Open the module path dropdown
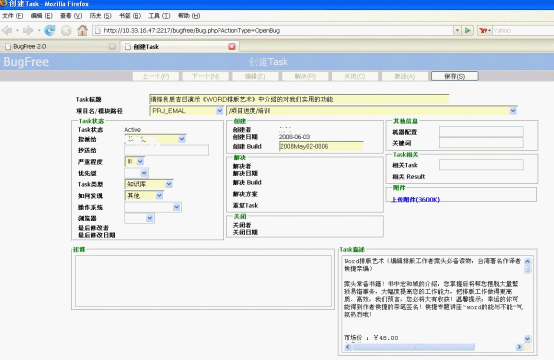 pos(372,111)
